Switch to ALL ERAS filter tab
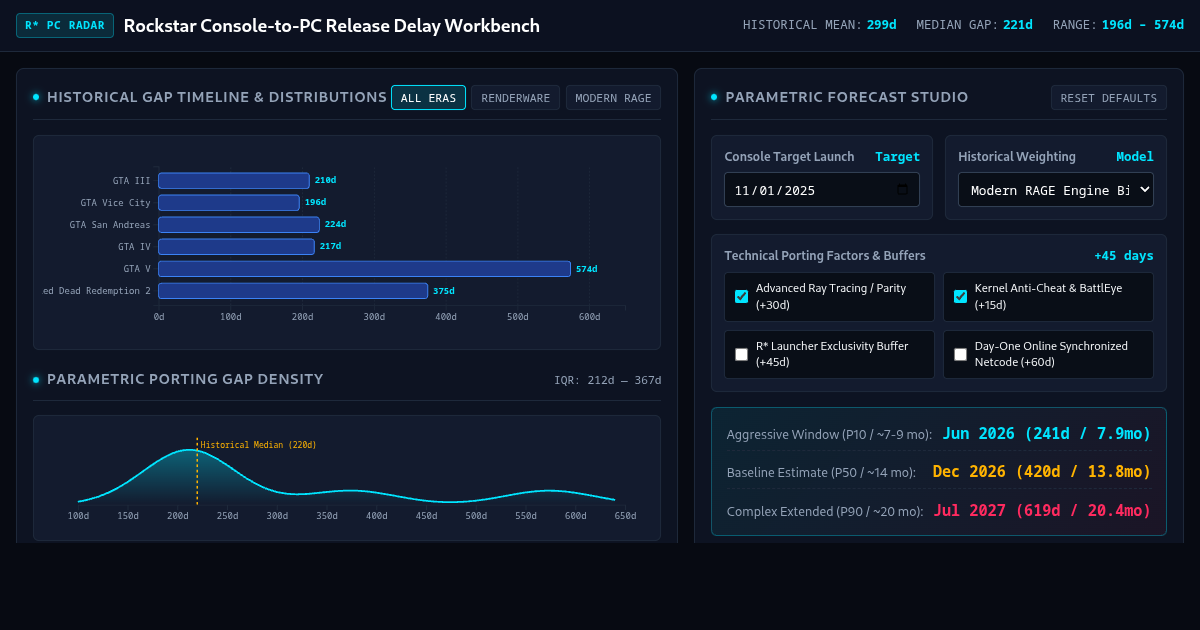 (x=428, y=97)
